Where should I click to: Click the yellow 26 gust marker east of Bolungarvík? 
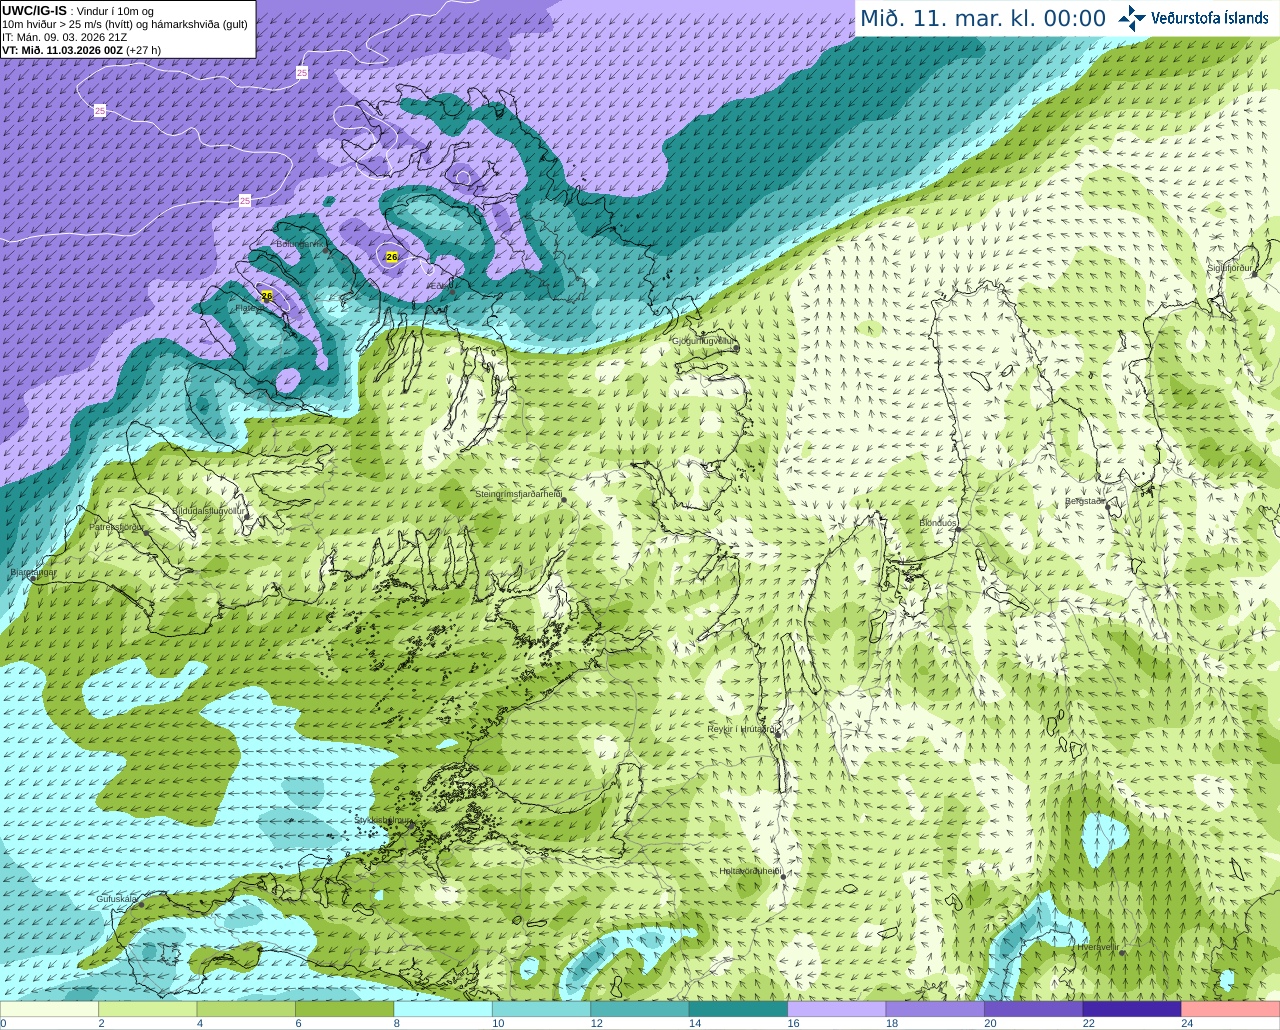pos(392,257)
